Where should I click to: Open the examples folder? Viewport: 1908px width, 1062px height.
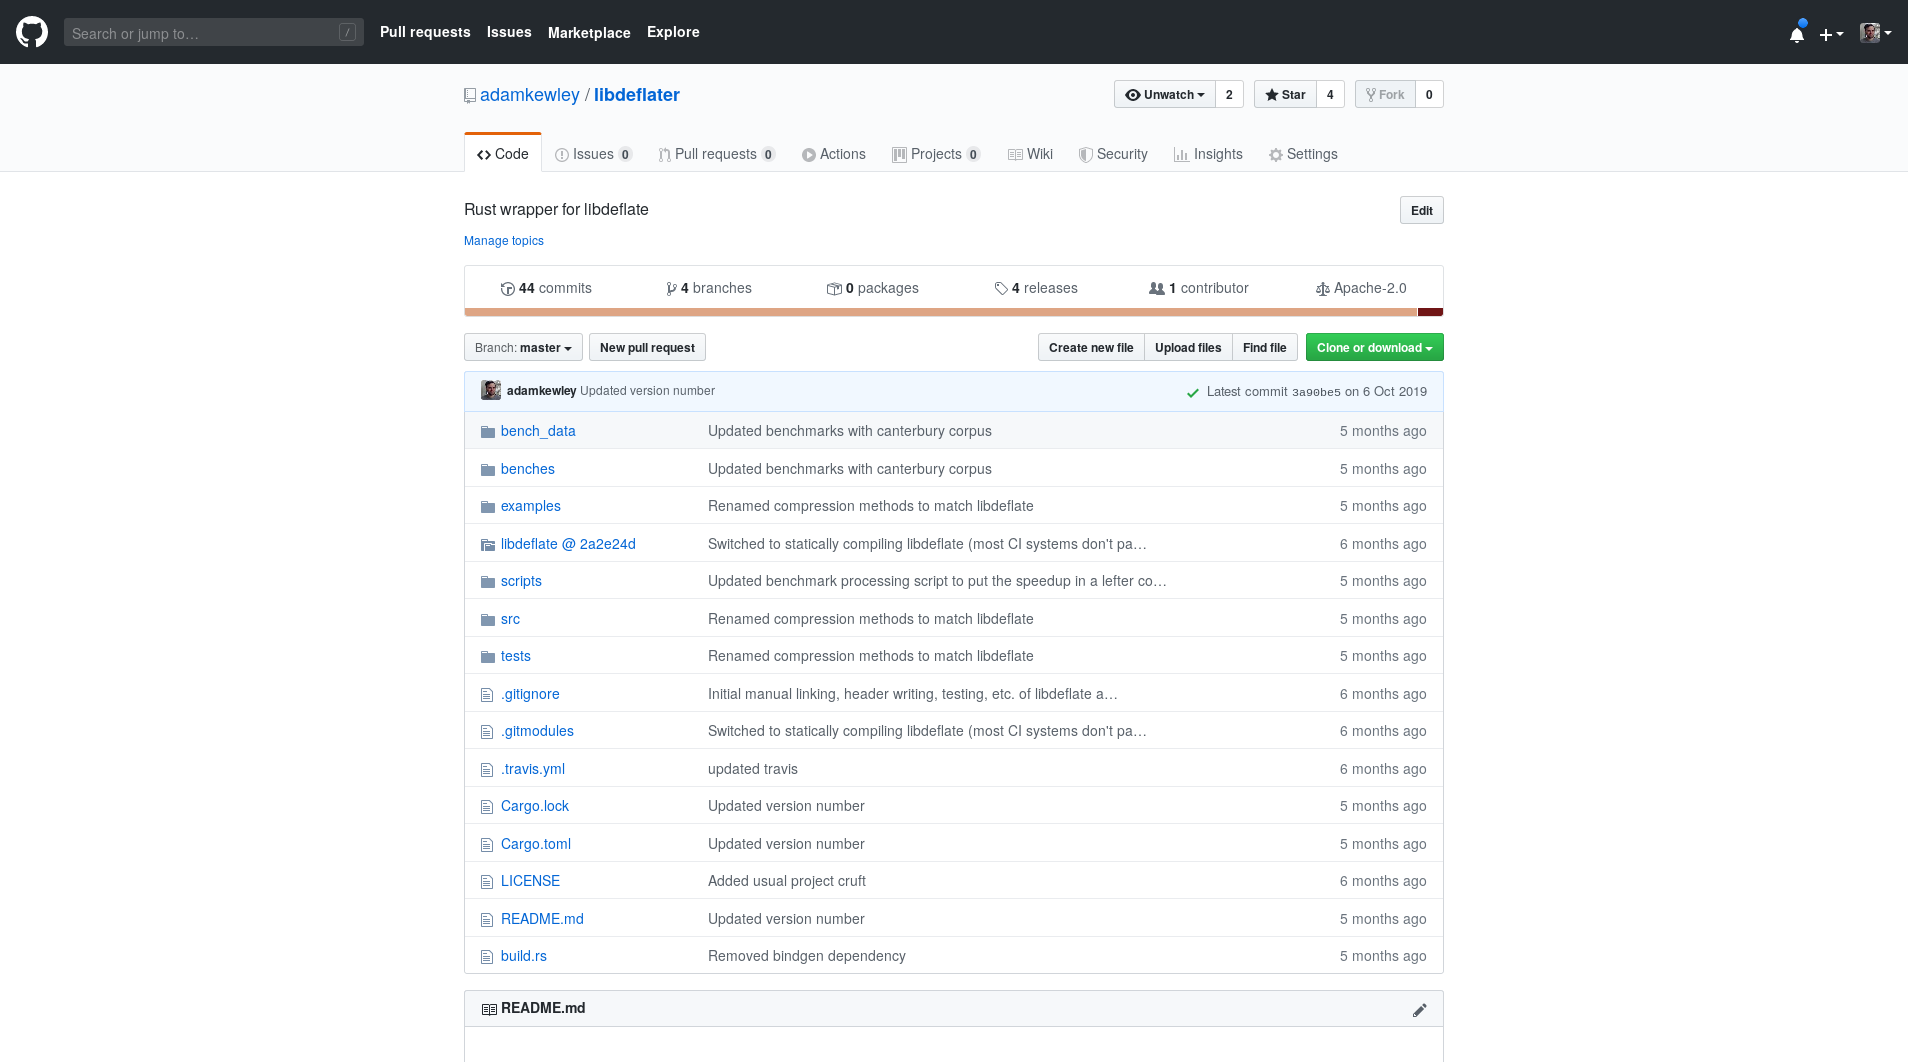531,506
